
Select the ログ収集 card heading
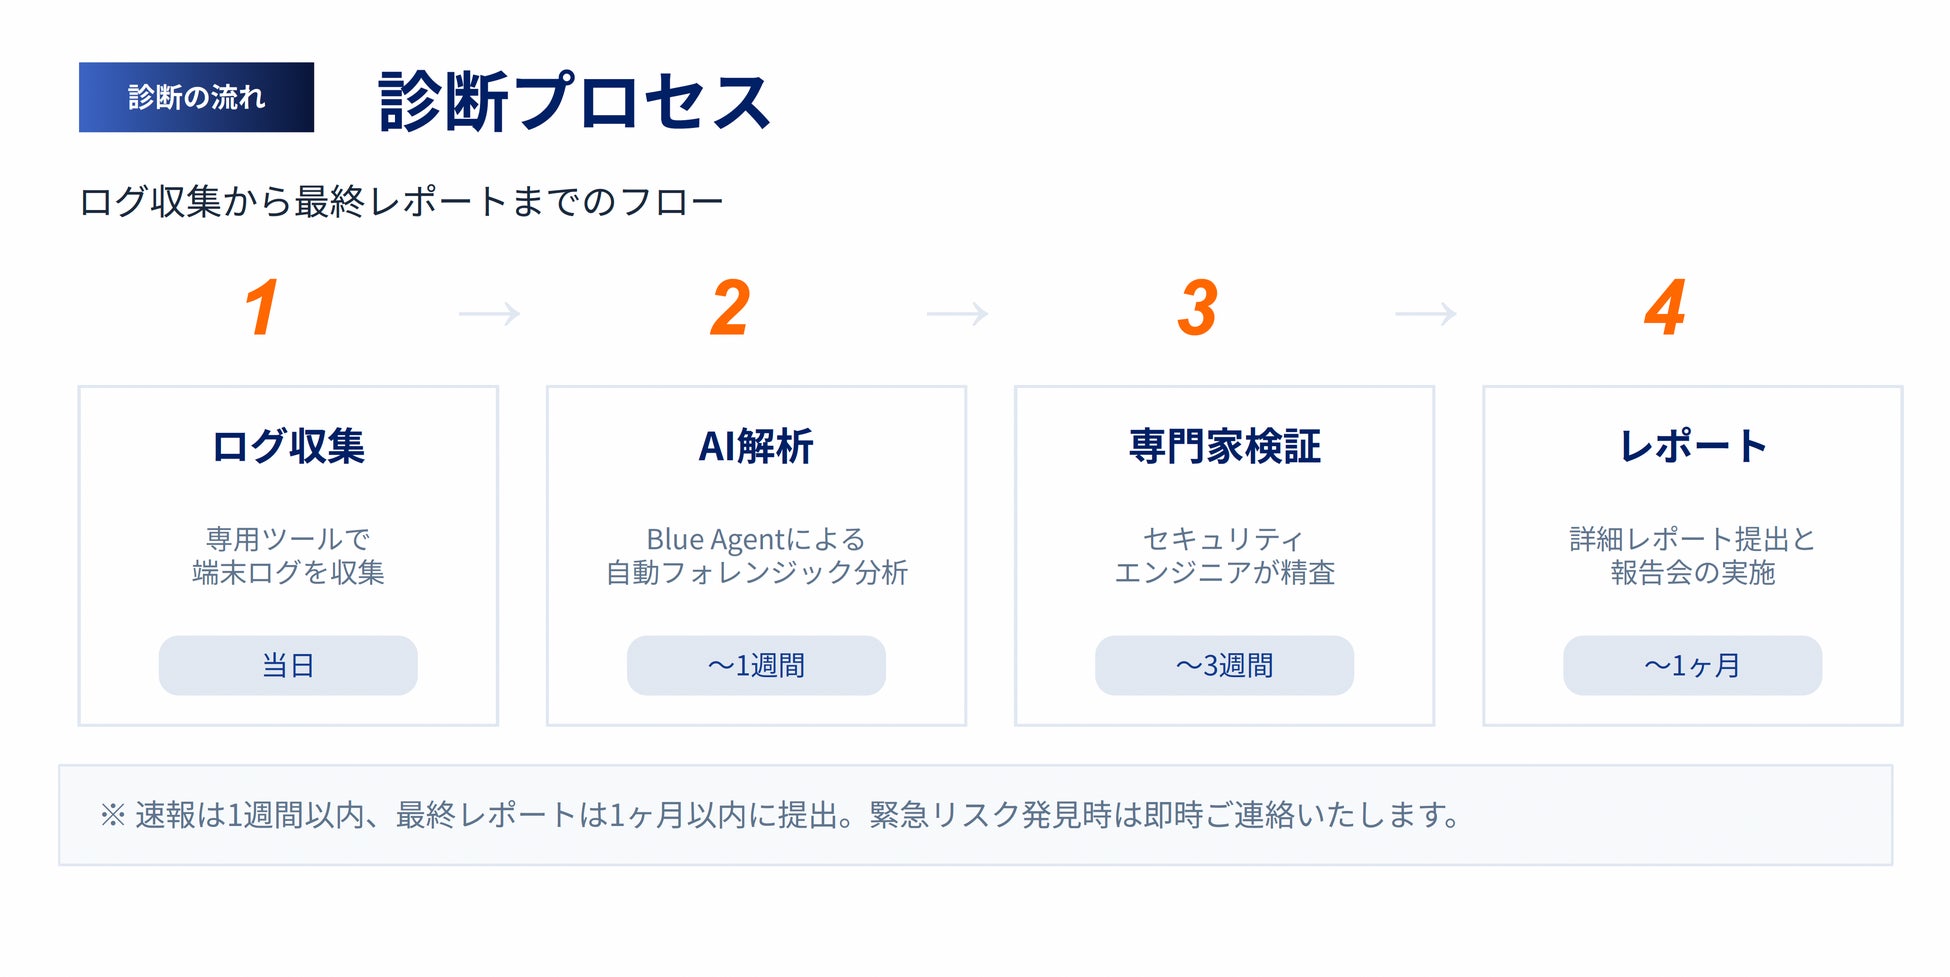click(288, 446)
